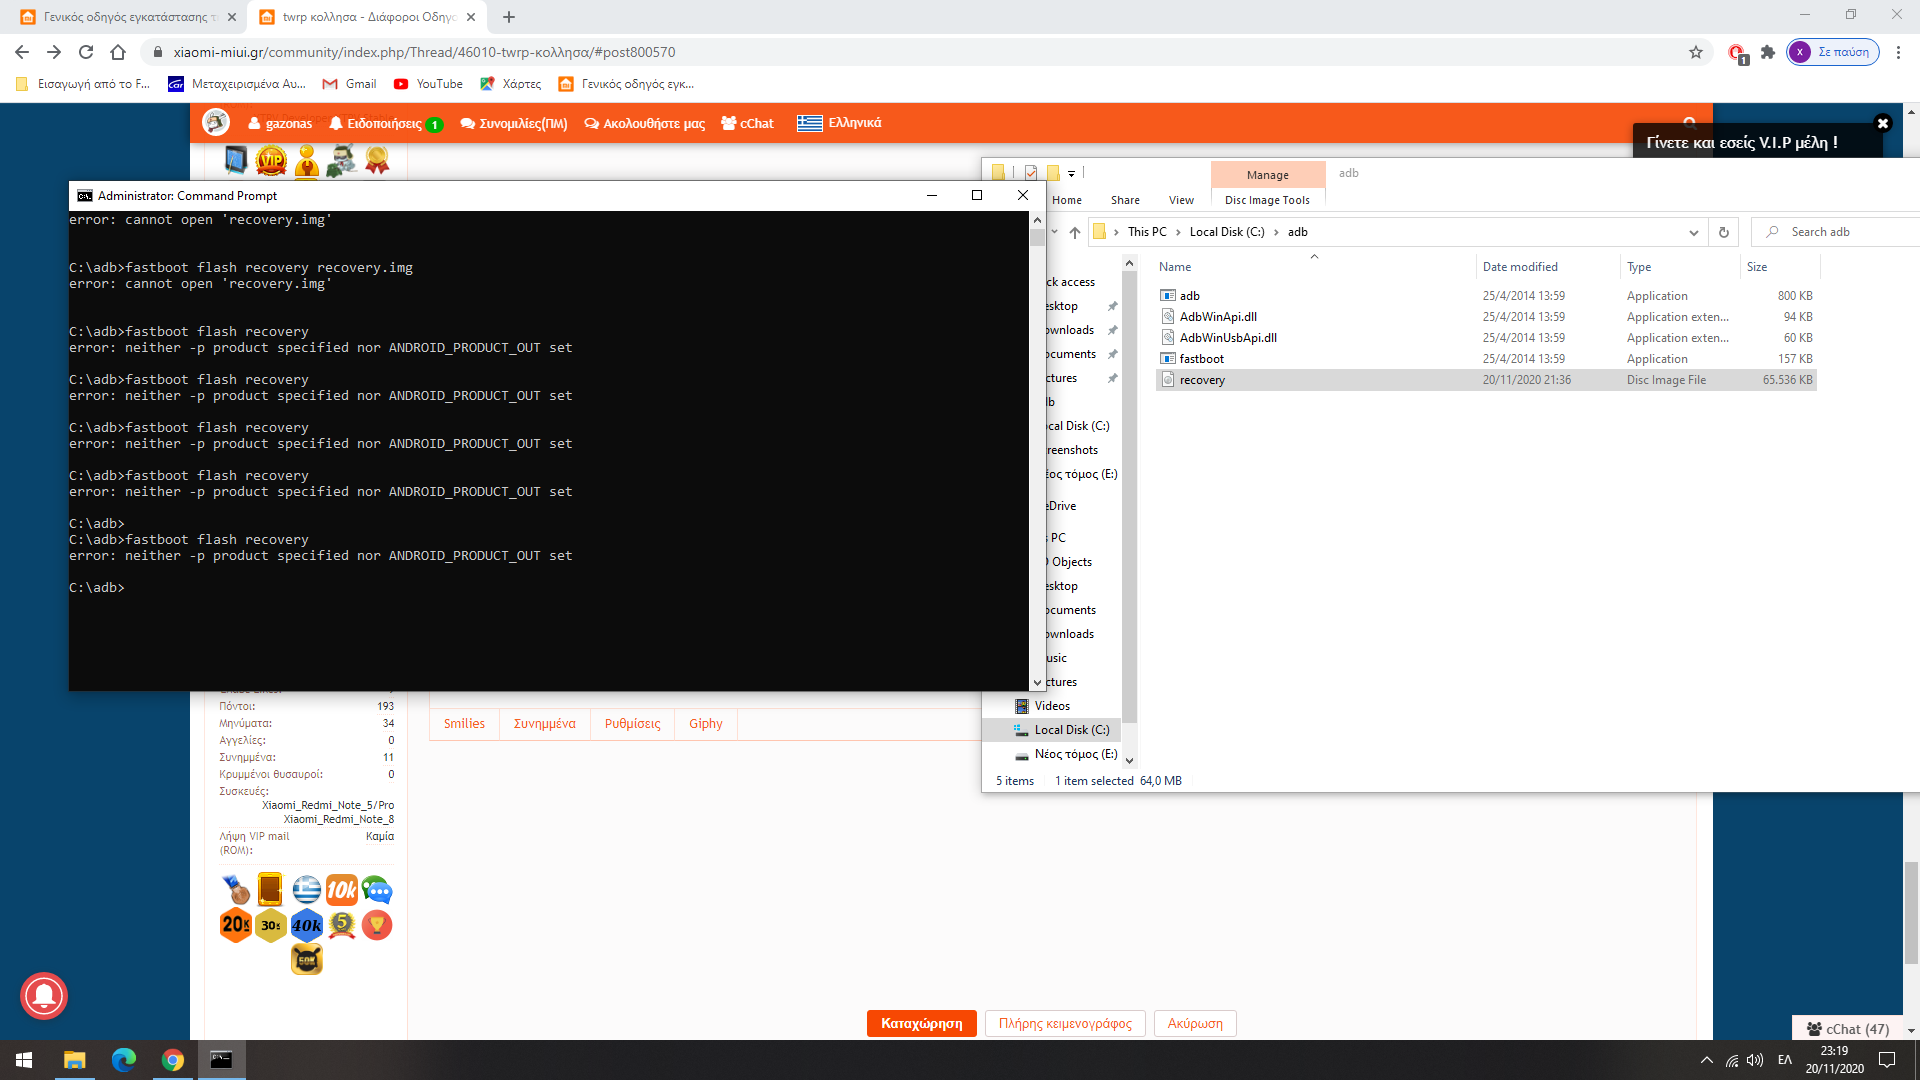
Task: Open the Disc Image Tools ribbon tab
Action: click(x=1267, y=200)
